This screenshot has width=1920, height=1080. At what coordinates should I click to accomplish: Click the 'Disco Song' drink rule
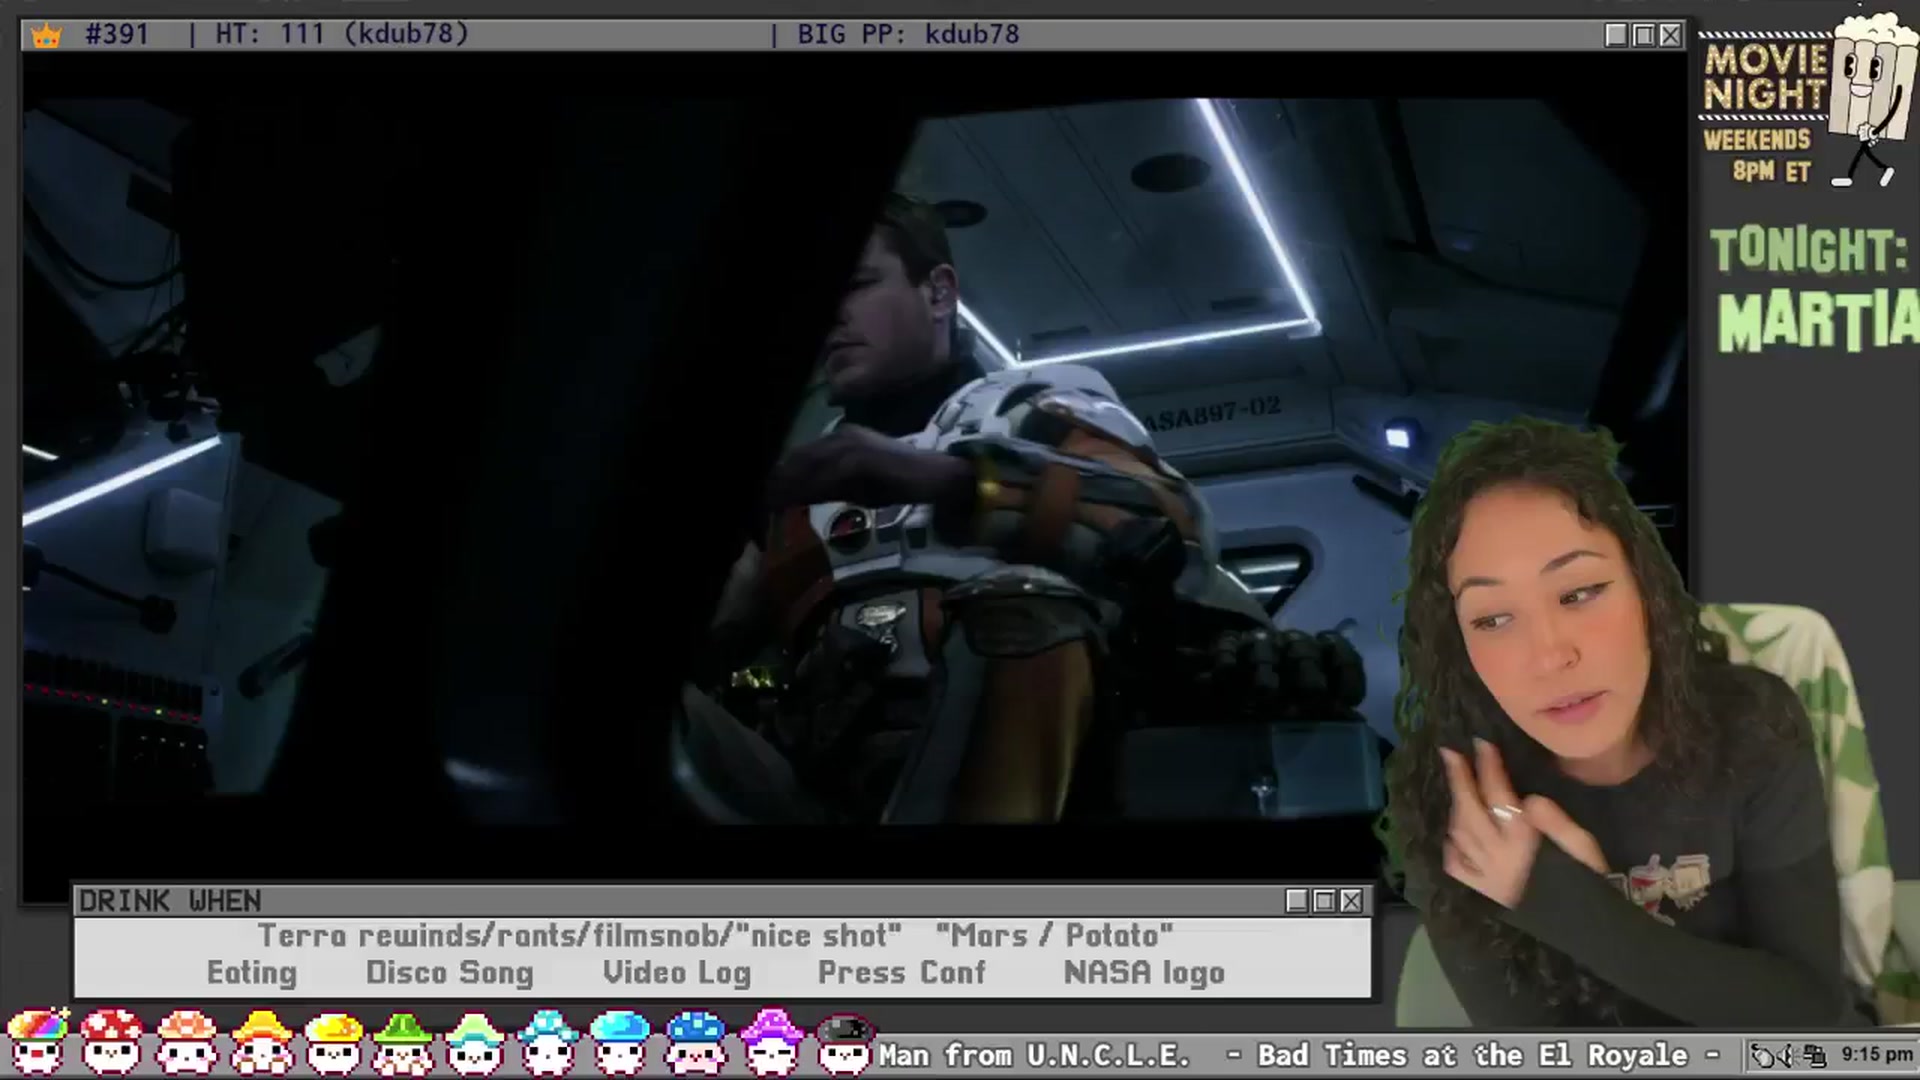[x=450, y=973]
